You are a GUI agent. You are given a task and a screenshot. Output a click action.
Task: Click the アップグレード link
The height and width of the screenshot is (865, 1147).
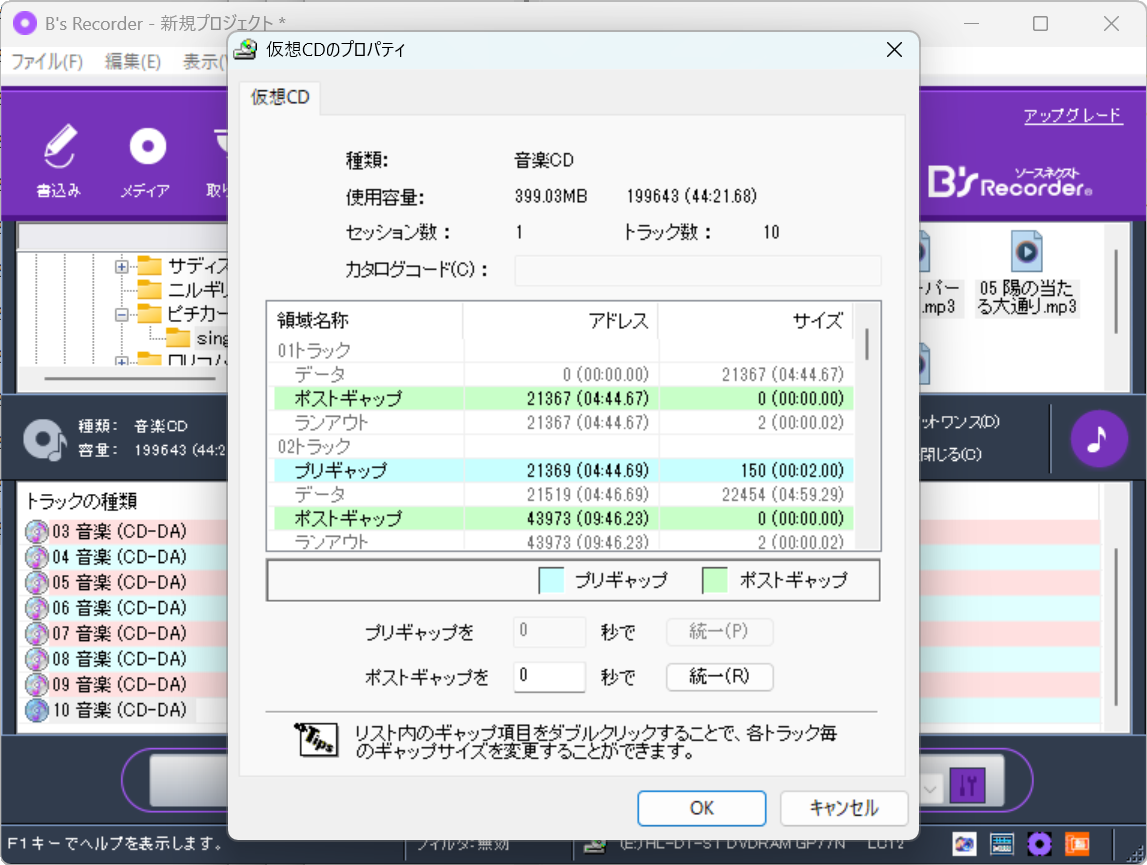1072,116
